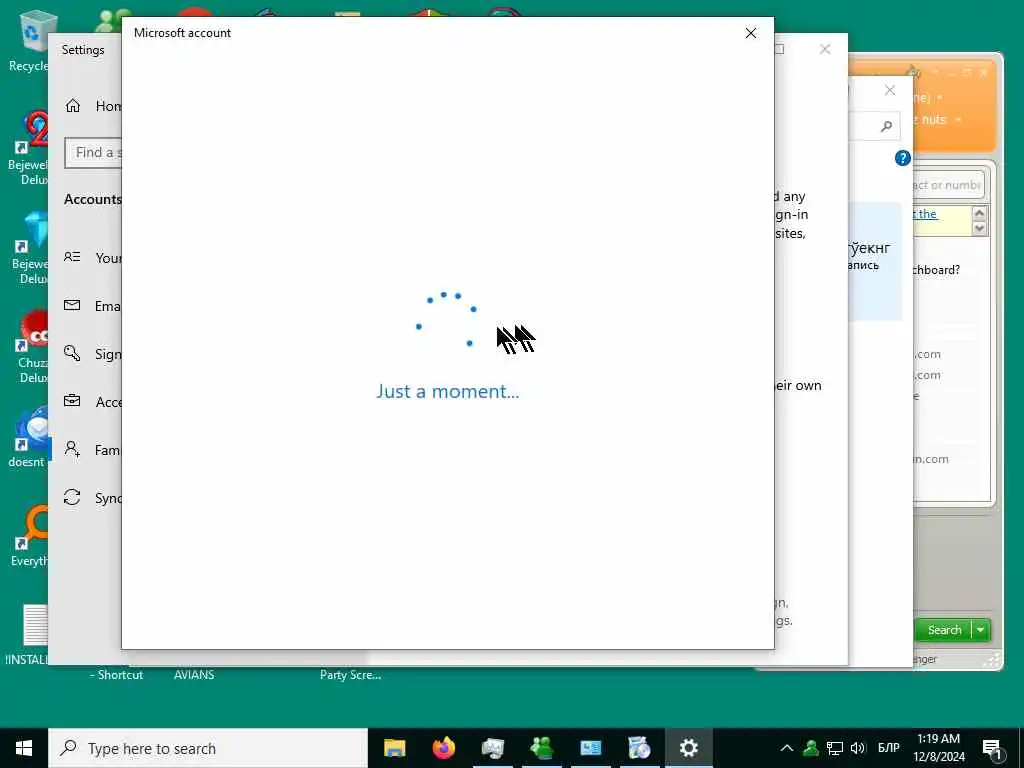Click the magnifier search icon behind Settings
1024x768 pixels.
(x=886, y=126)
